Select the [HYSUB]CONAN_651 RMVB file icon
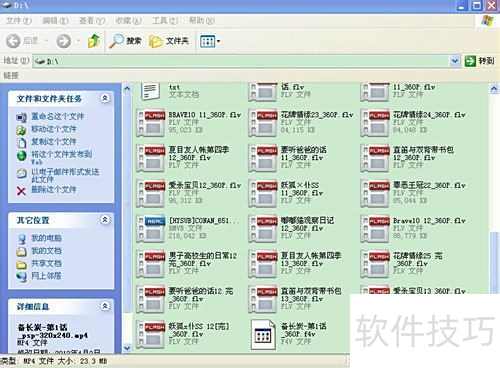Viewport: 500px width, 368px height. click(151, 229)
